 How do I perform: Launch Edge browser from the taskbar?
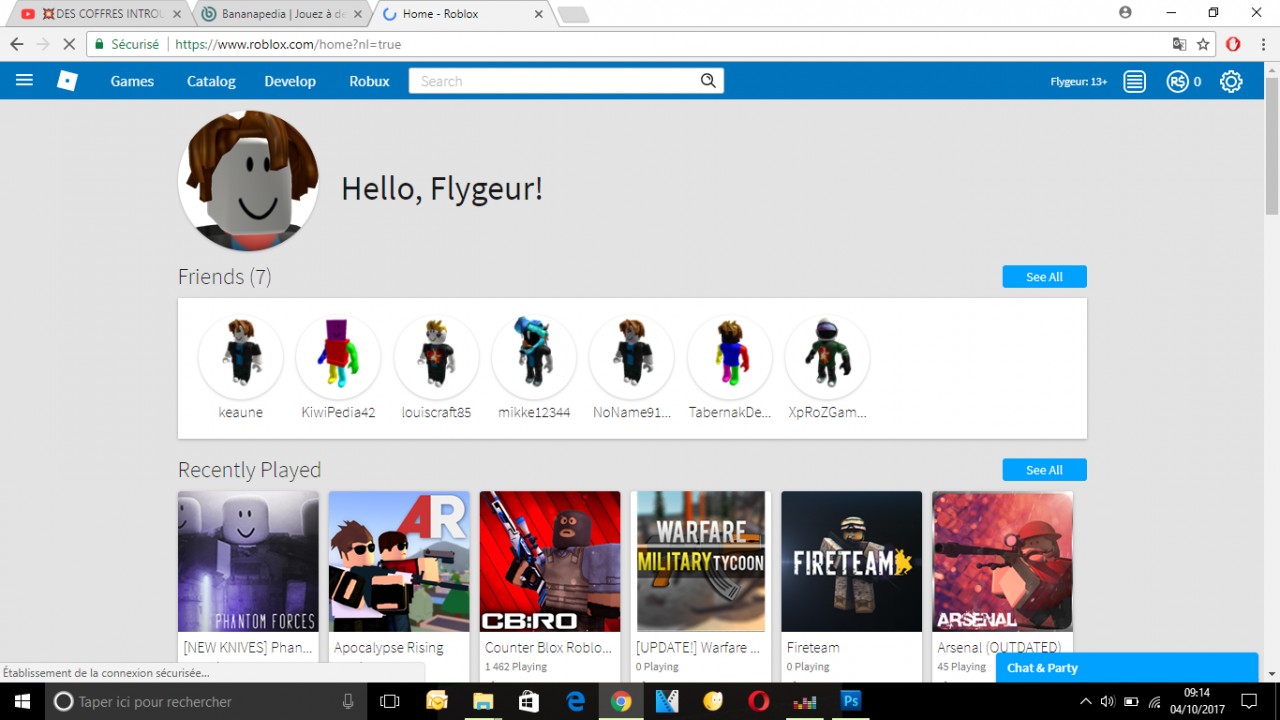575,701
